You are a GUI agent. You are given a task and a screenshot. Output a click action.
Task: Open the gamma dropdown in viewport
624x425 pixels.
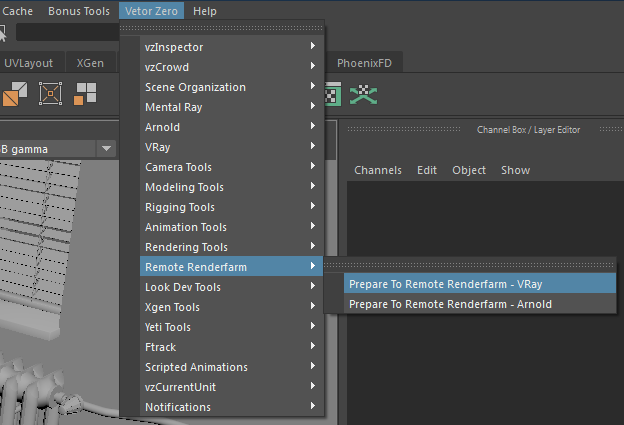[106, 149]
